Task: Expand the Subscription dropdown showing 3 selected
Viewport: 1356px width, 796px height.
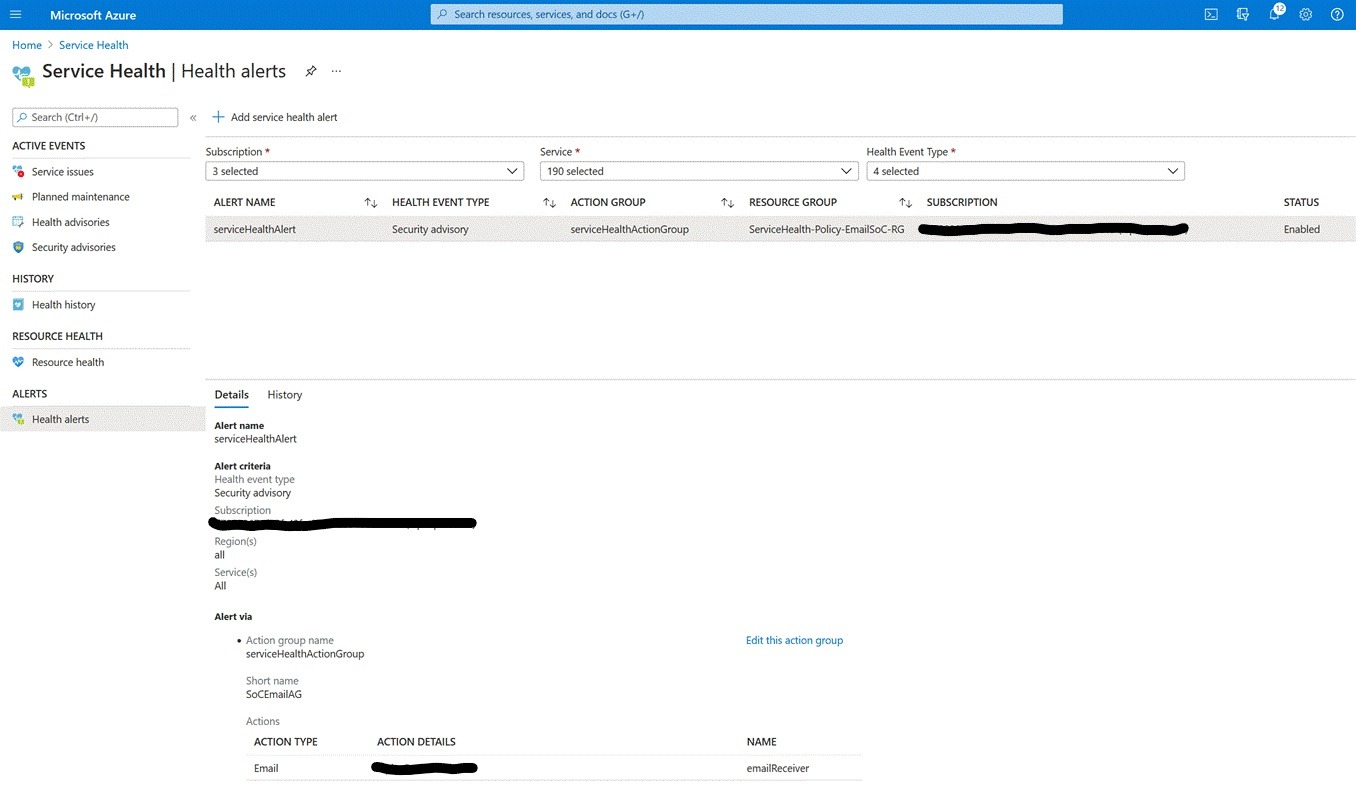Action: 365,171
